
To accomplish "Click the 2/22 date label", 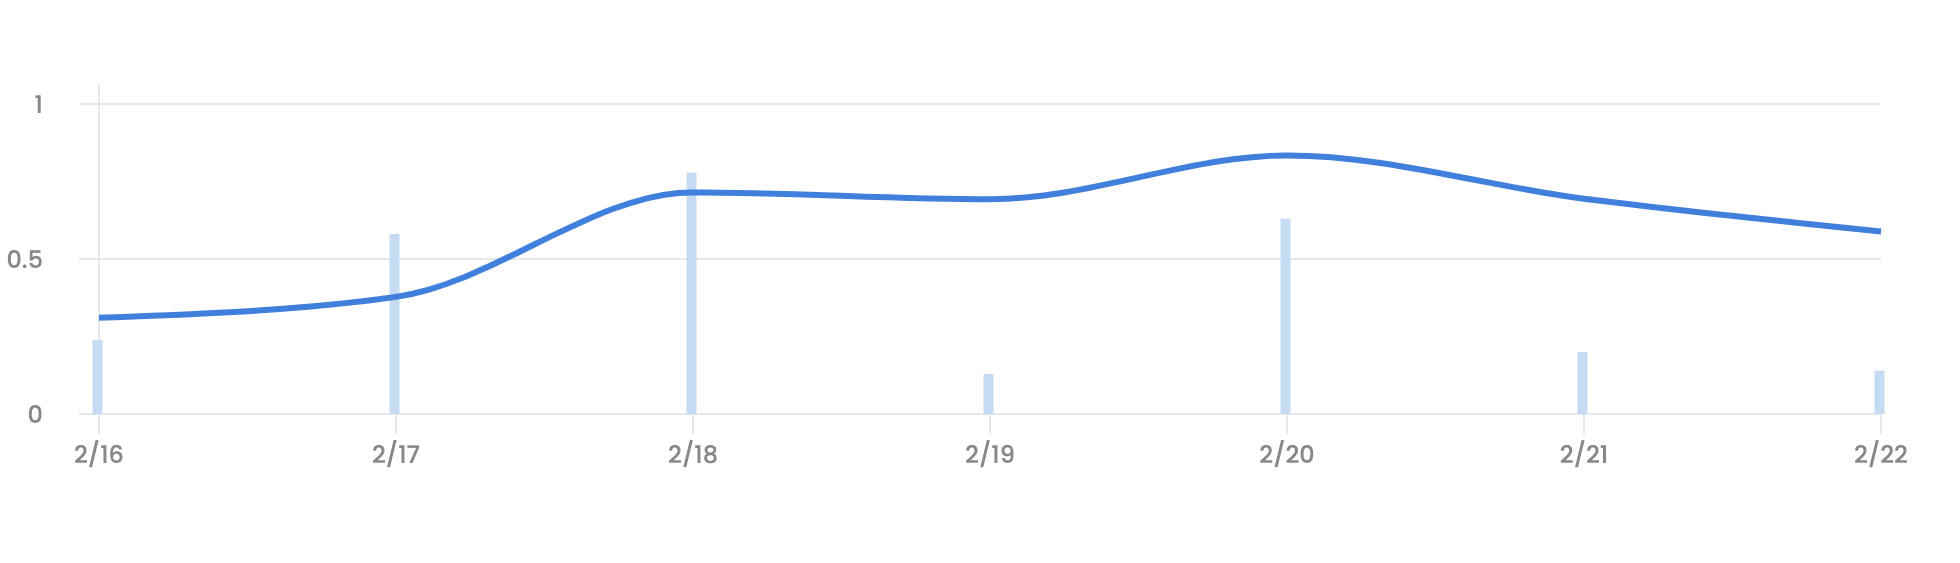I will [1880, 455].
